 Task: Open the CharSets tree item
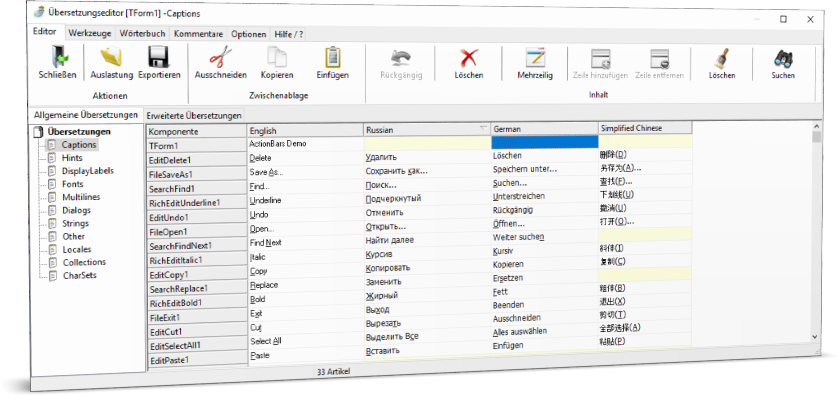pos(80,275)
